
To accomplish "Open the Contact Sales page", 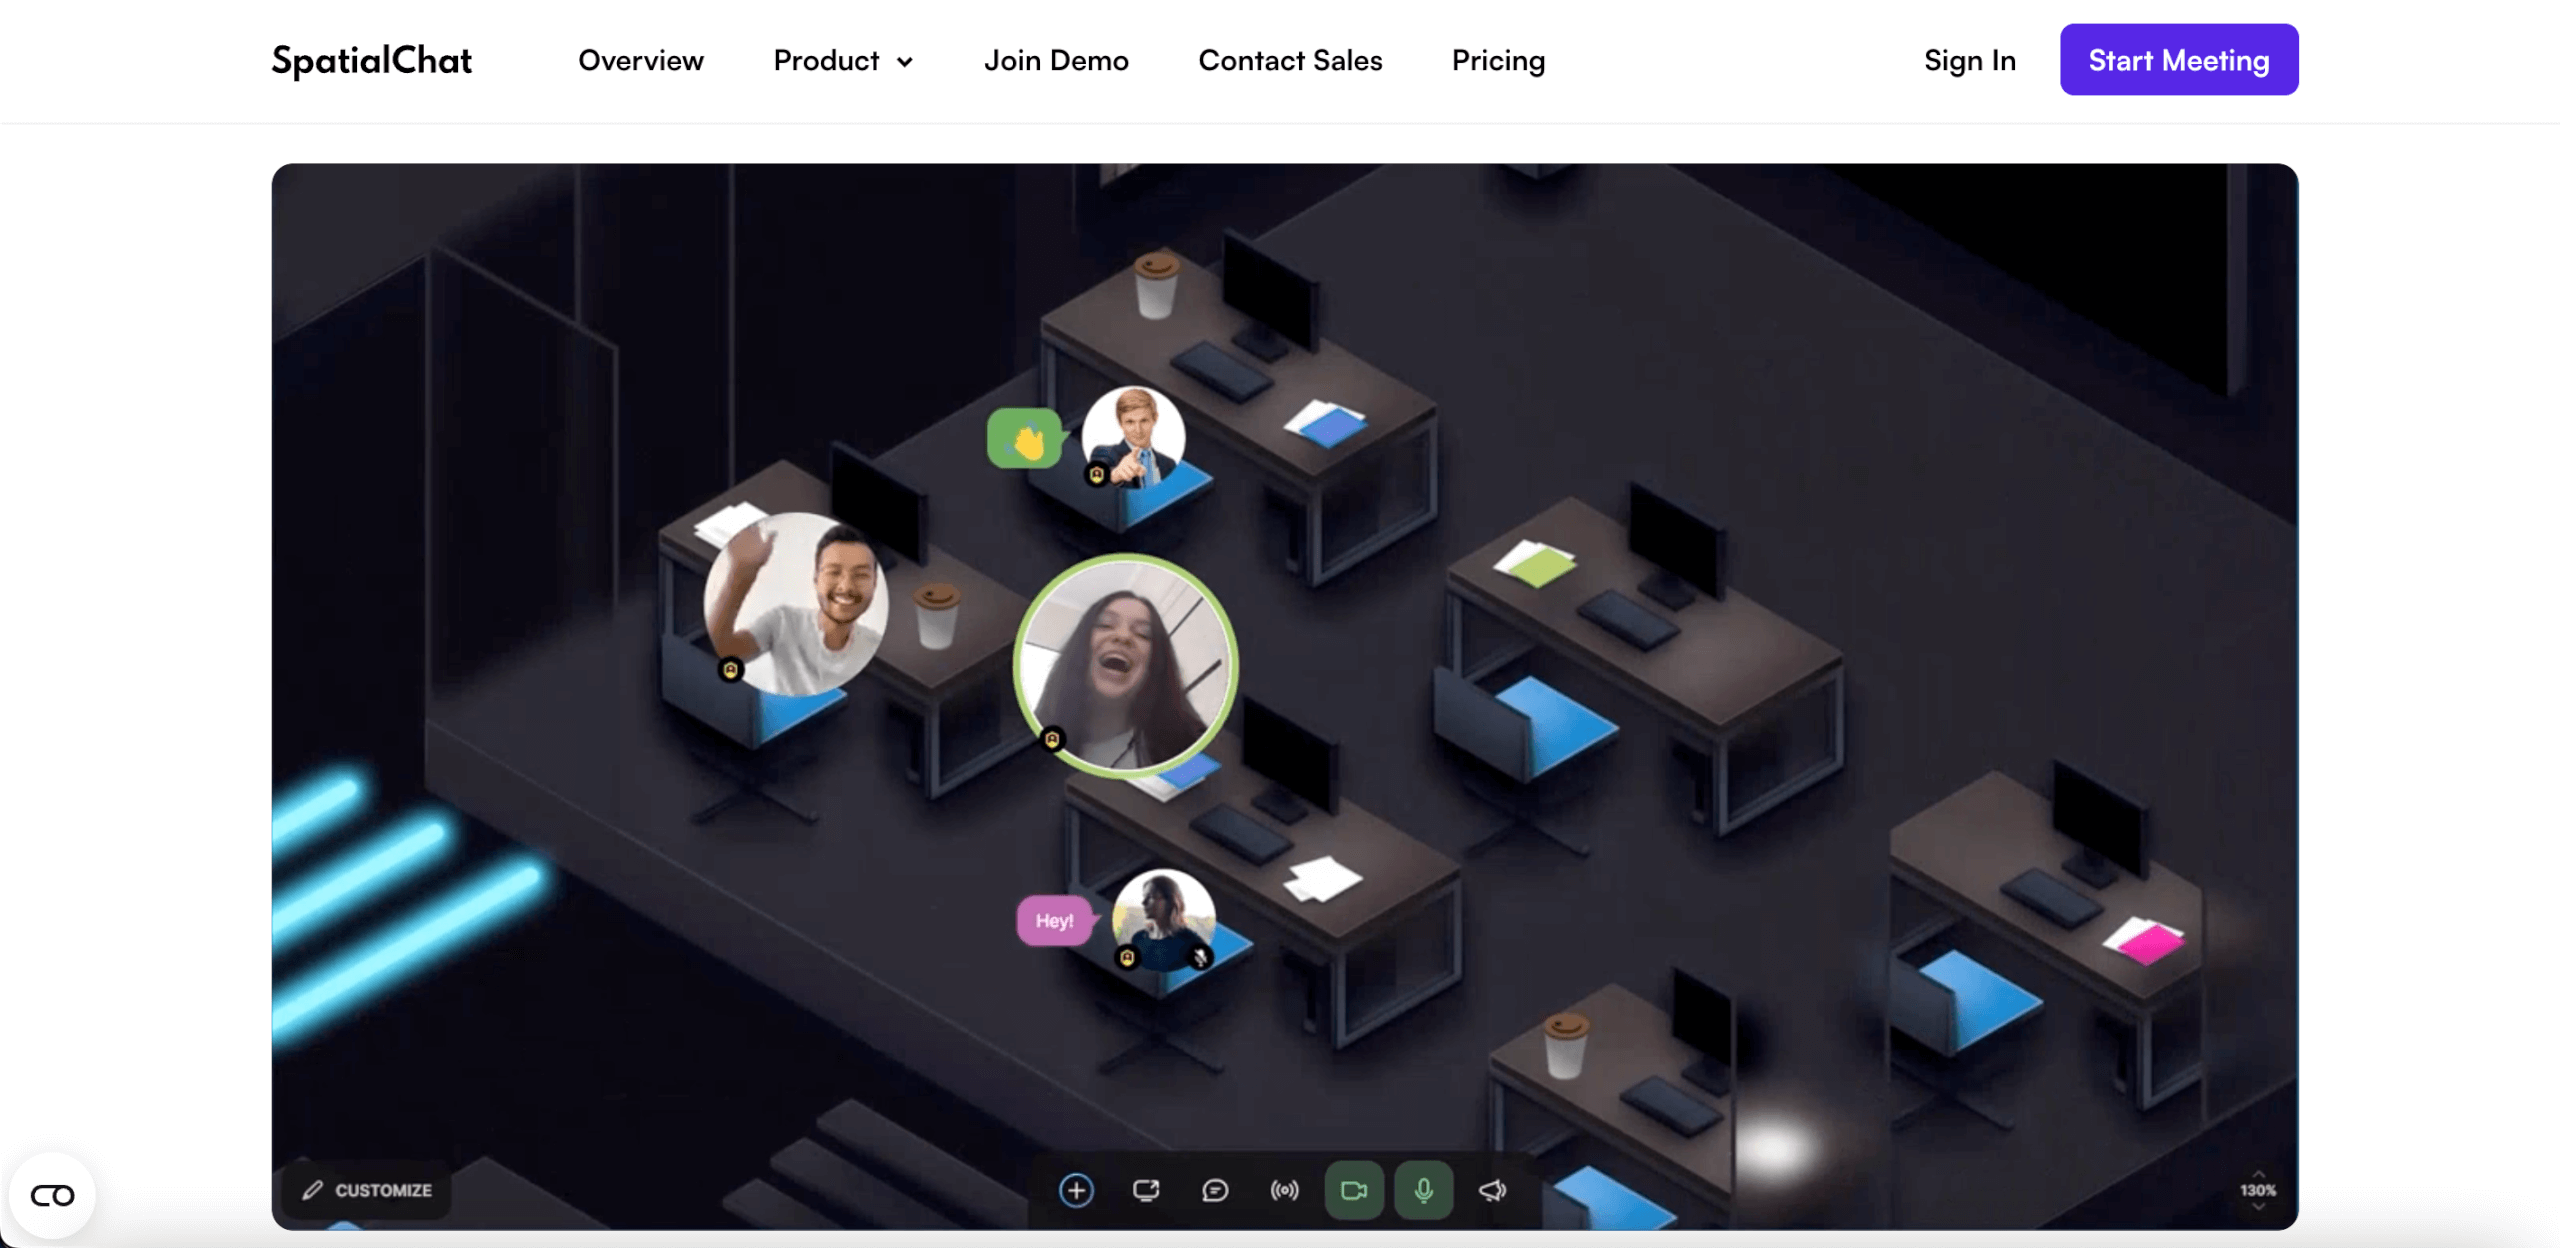I will tap(1290, 60).
